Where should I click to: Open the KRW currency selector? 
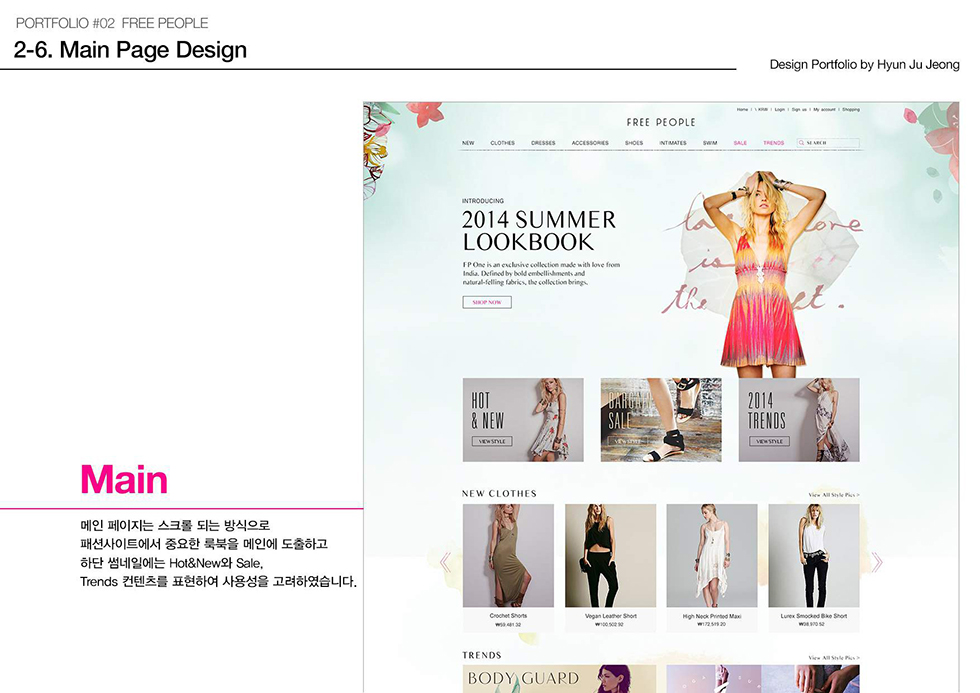click(x=761, y=109)
